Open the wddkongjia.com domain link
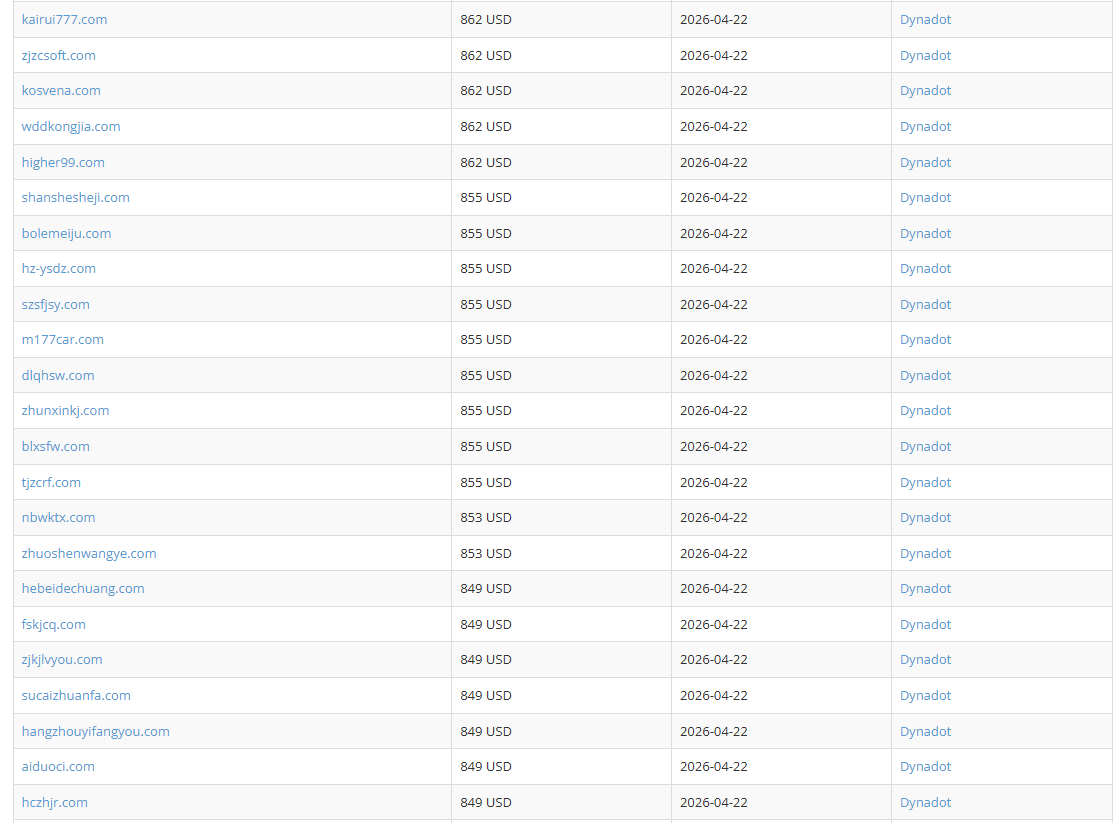 pos(71,127)
